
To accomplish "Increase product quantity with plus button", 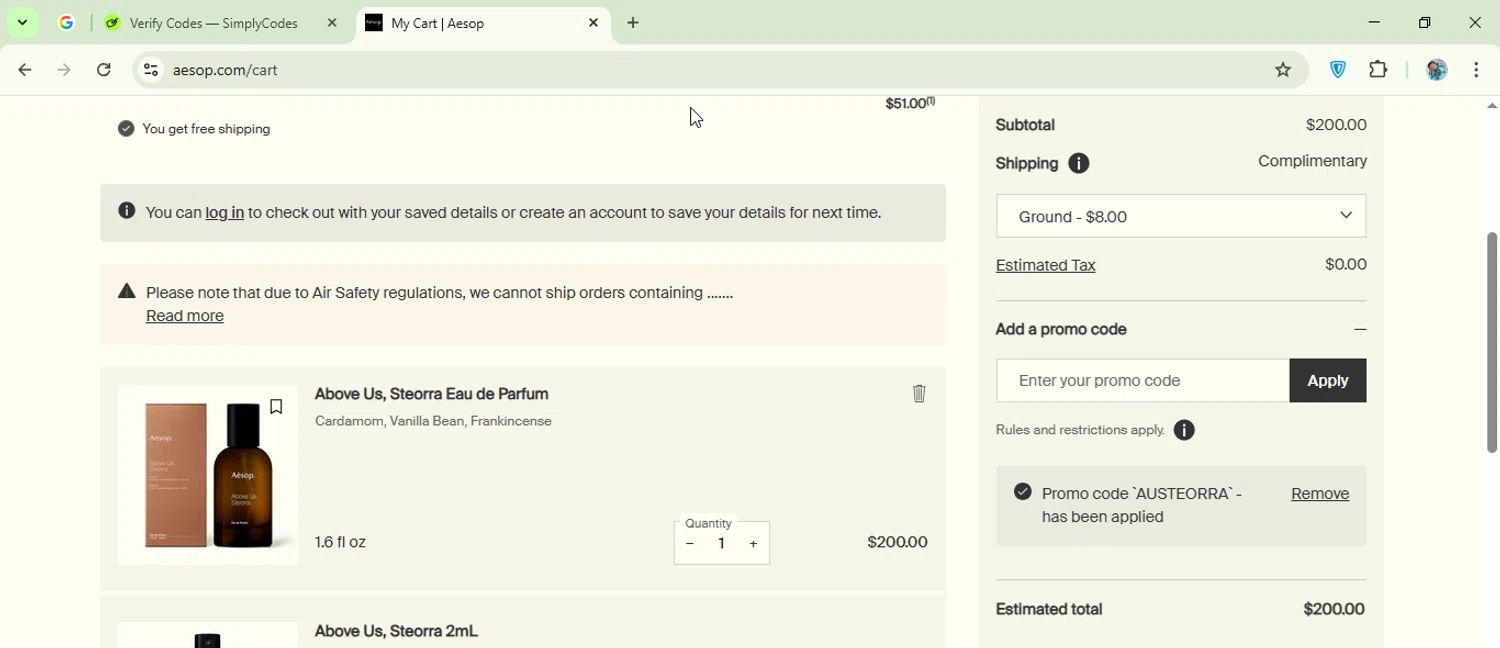I will pyautogui.click(x=753, y=544).
